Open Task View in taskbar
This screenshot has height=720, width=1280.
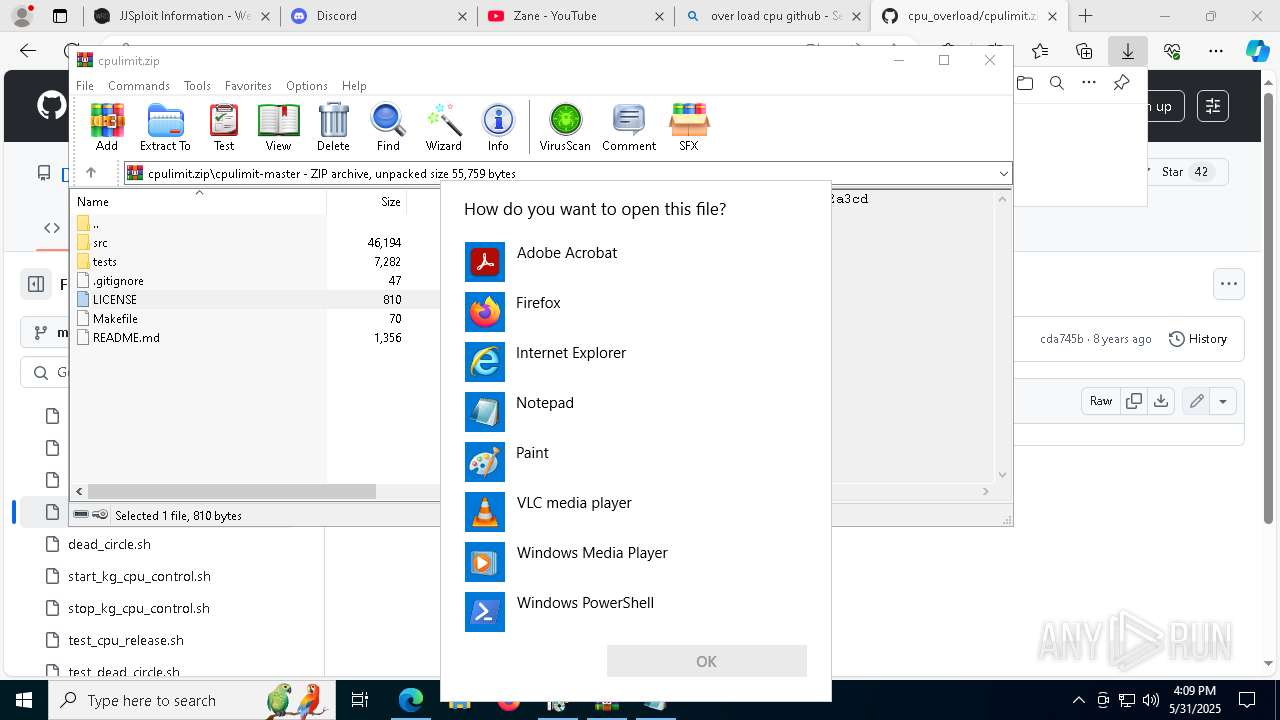pos(360,700)
